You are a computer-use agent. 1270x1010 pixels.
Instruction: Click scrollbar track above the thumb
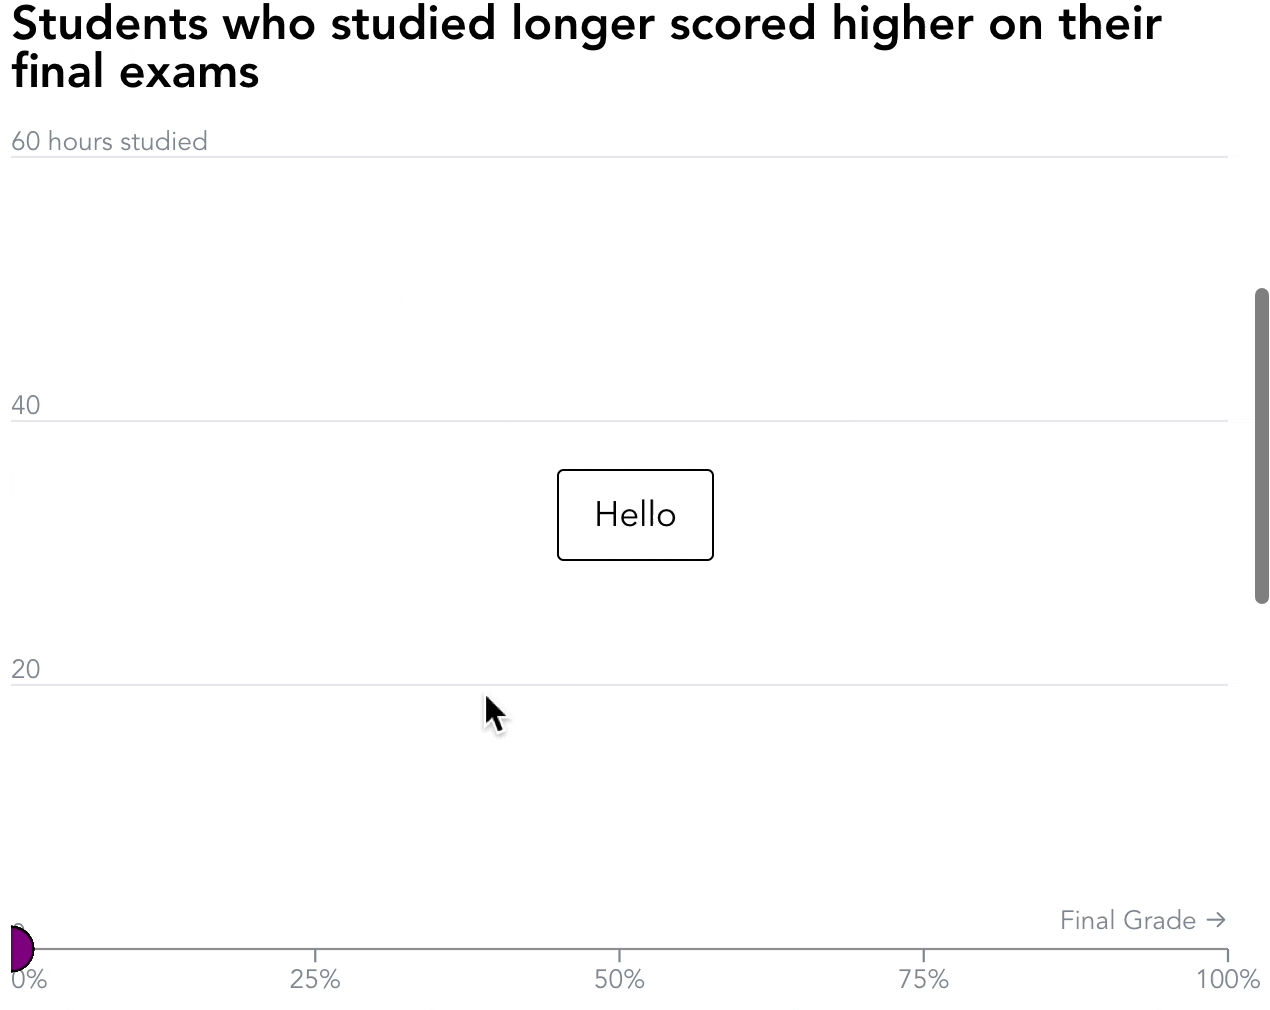[1262, 145]
